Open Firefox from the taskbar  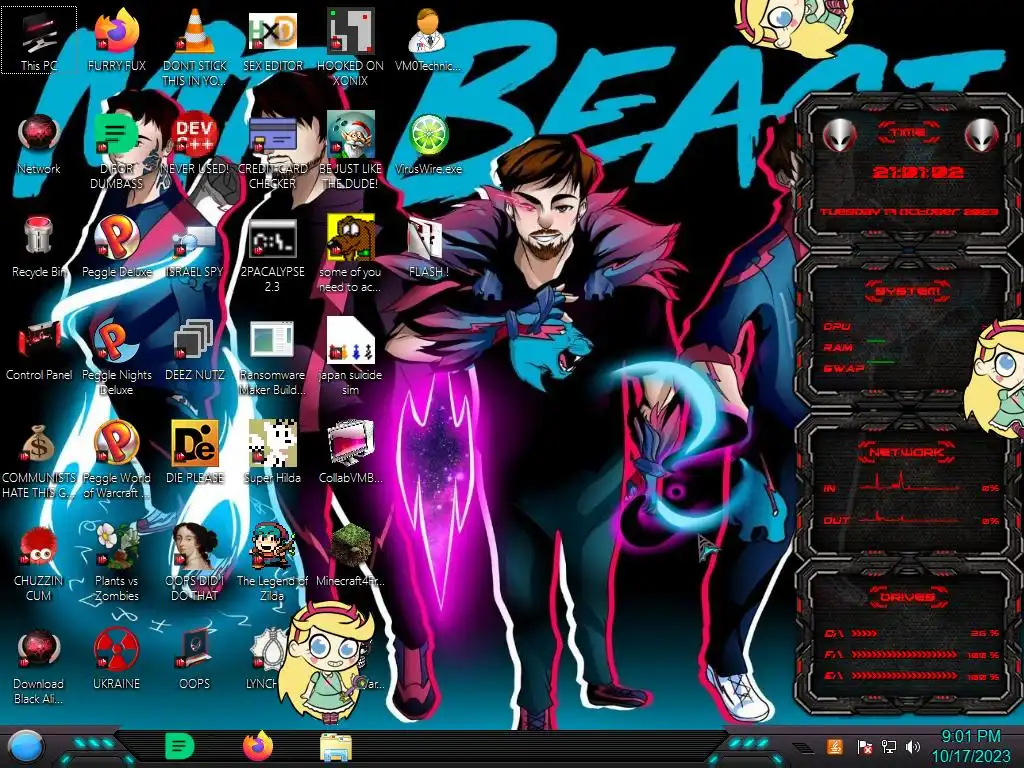click(258, 746)
